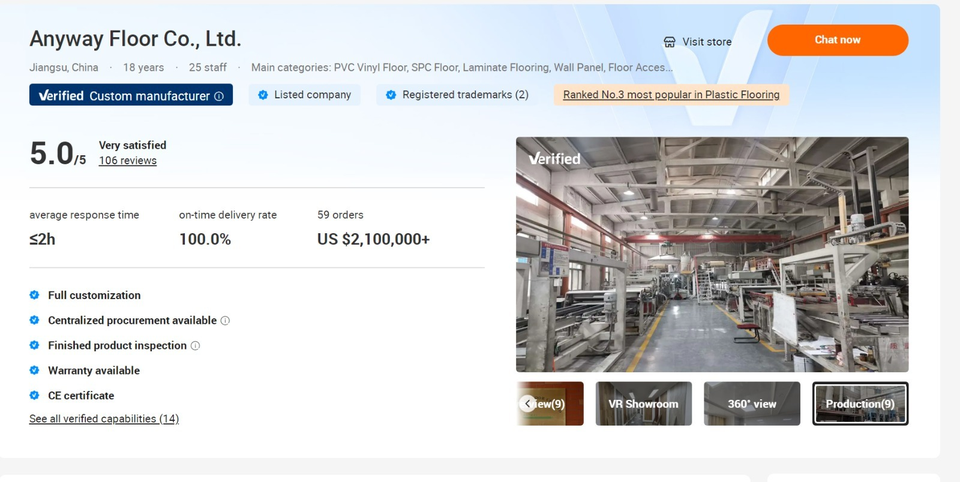
Task: Click the previous arrow on thumbnail carousel
Action: coord(527,404)
